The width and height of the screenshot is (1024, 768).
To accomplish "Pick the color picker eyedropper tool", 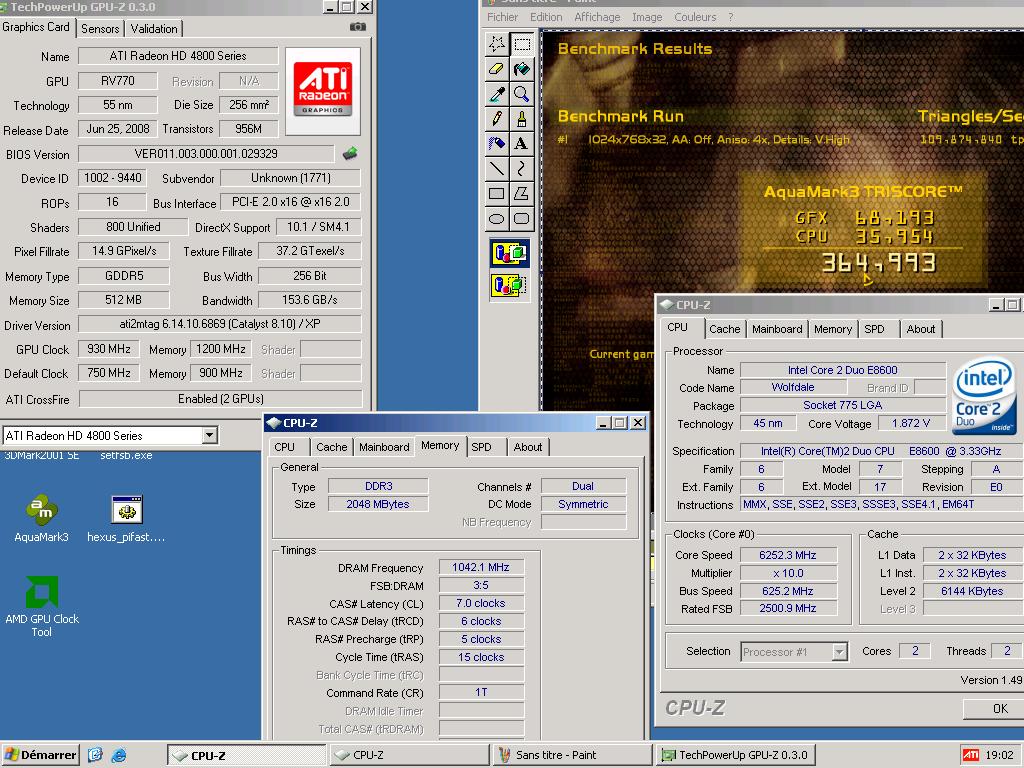I will 497,93.
